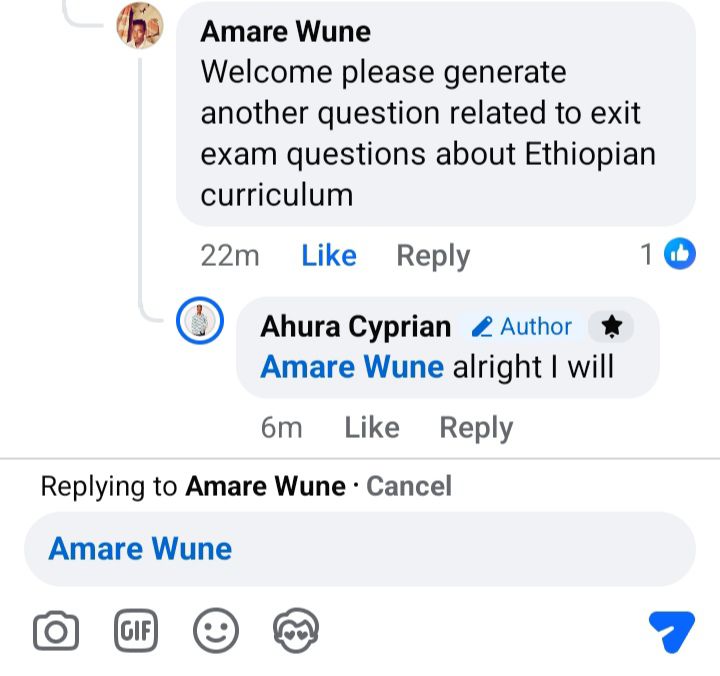
Task: Open the avatar stickers icon
Action: click(x=296, y=631)
